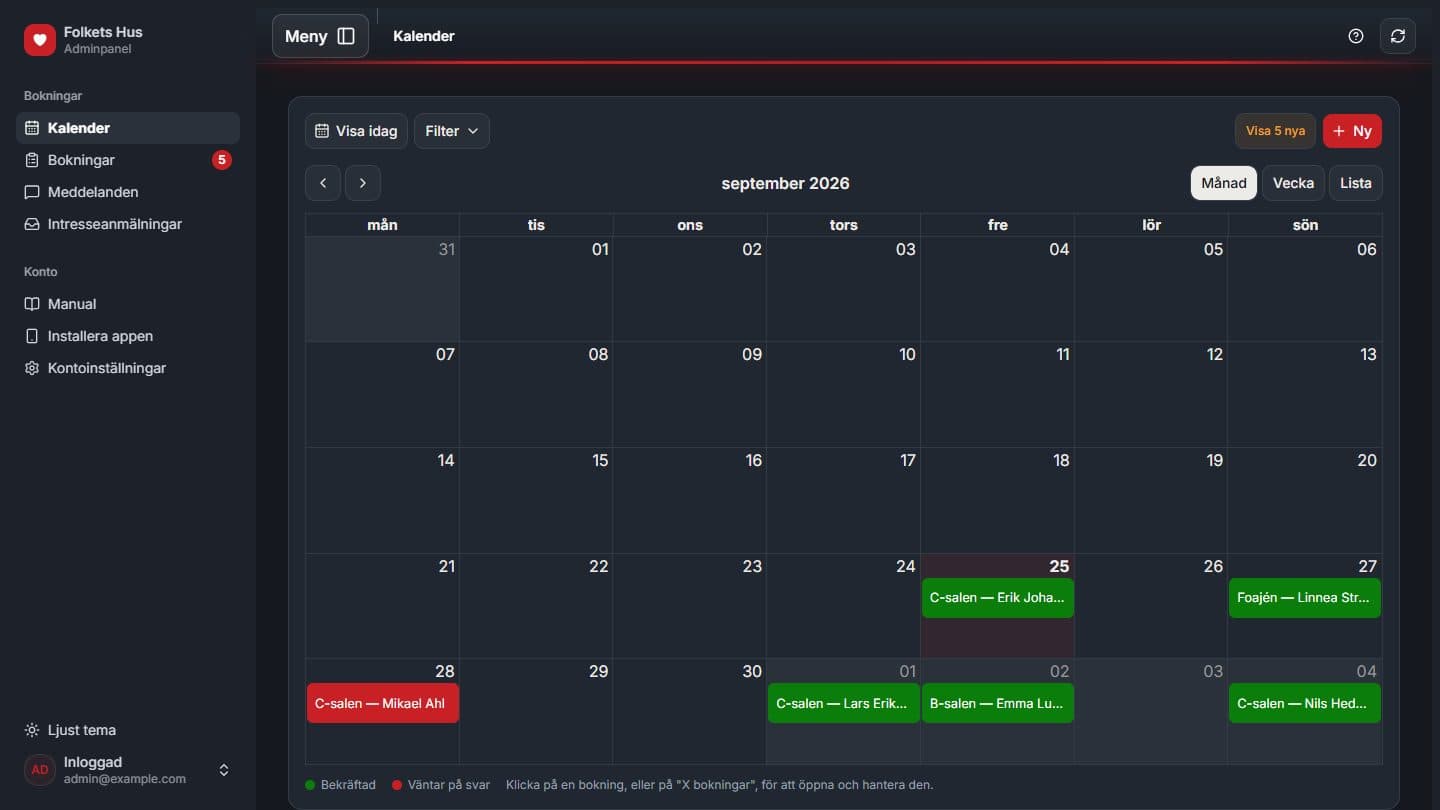The height and width of the screenshot is (810, 1440).
Task: Click the Folkets Hus heart logo
Action: click(40, 40)
